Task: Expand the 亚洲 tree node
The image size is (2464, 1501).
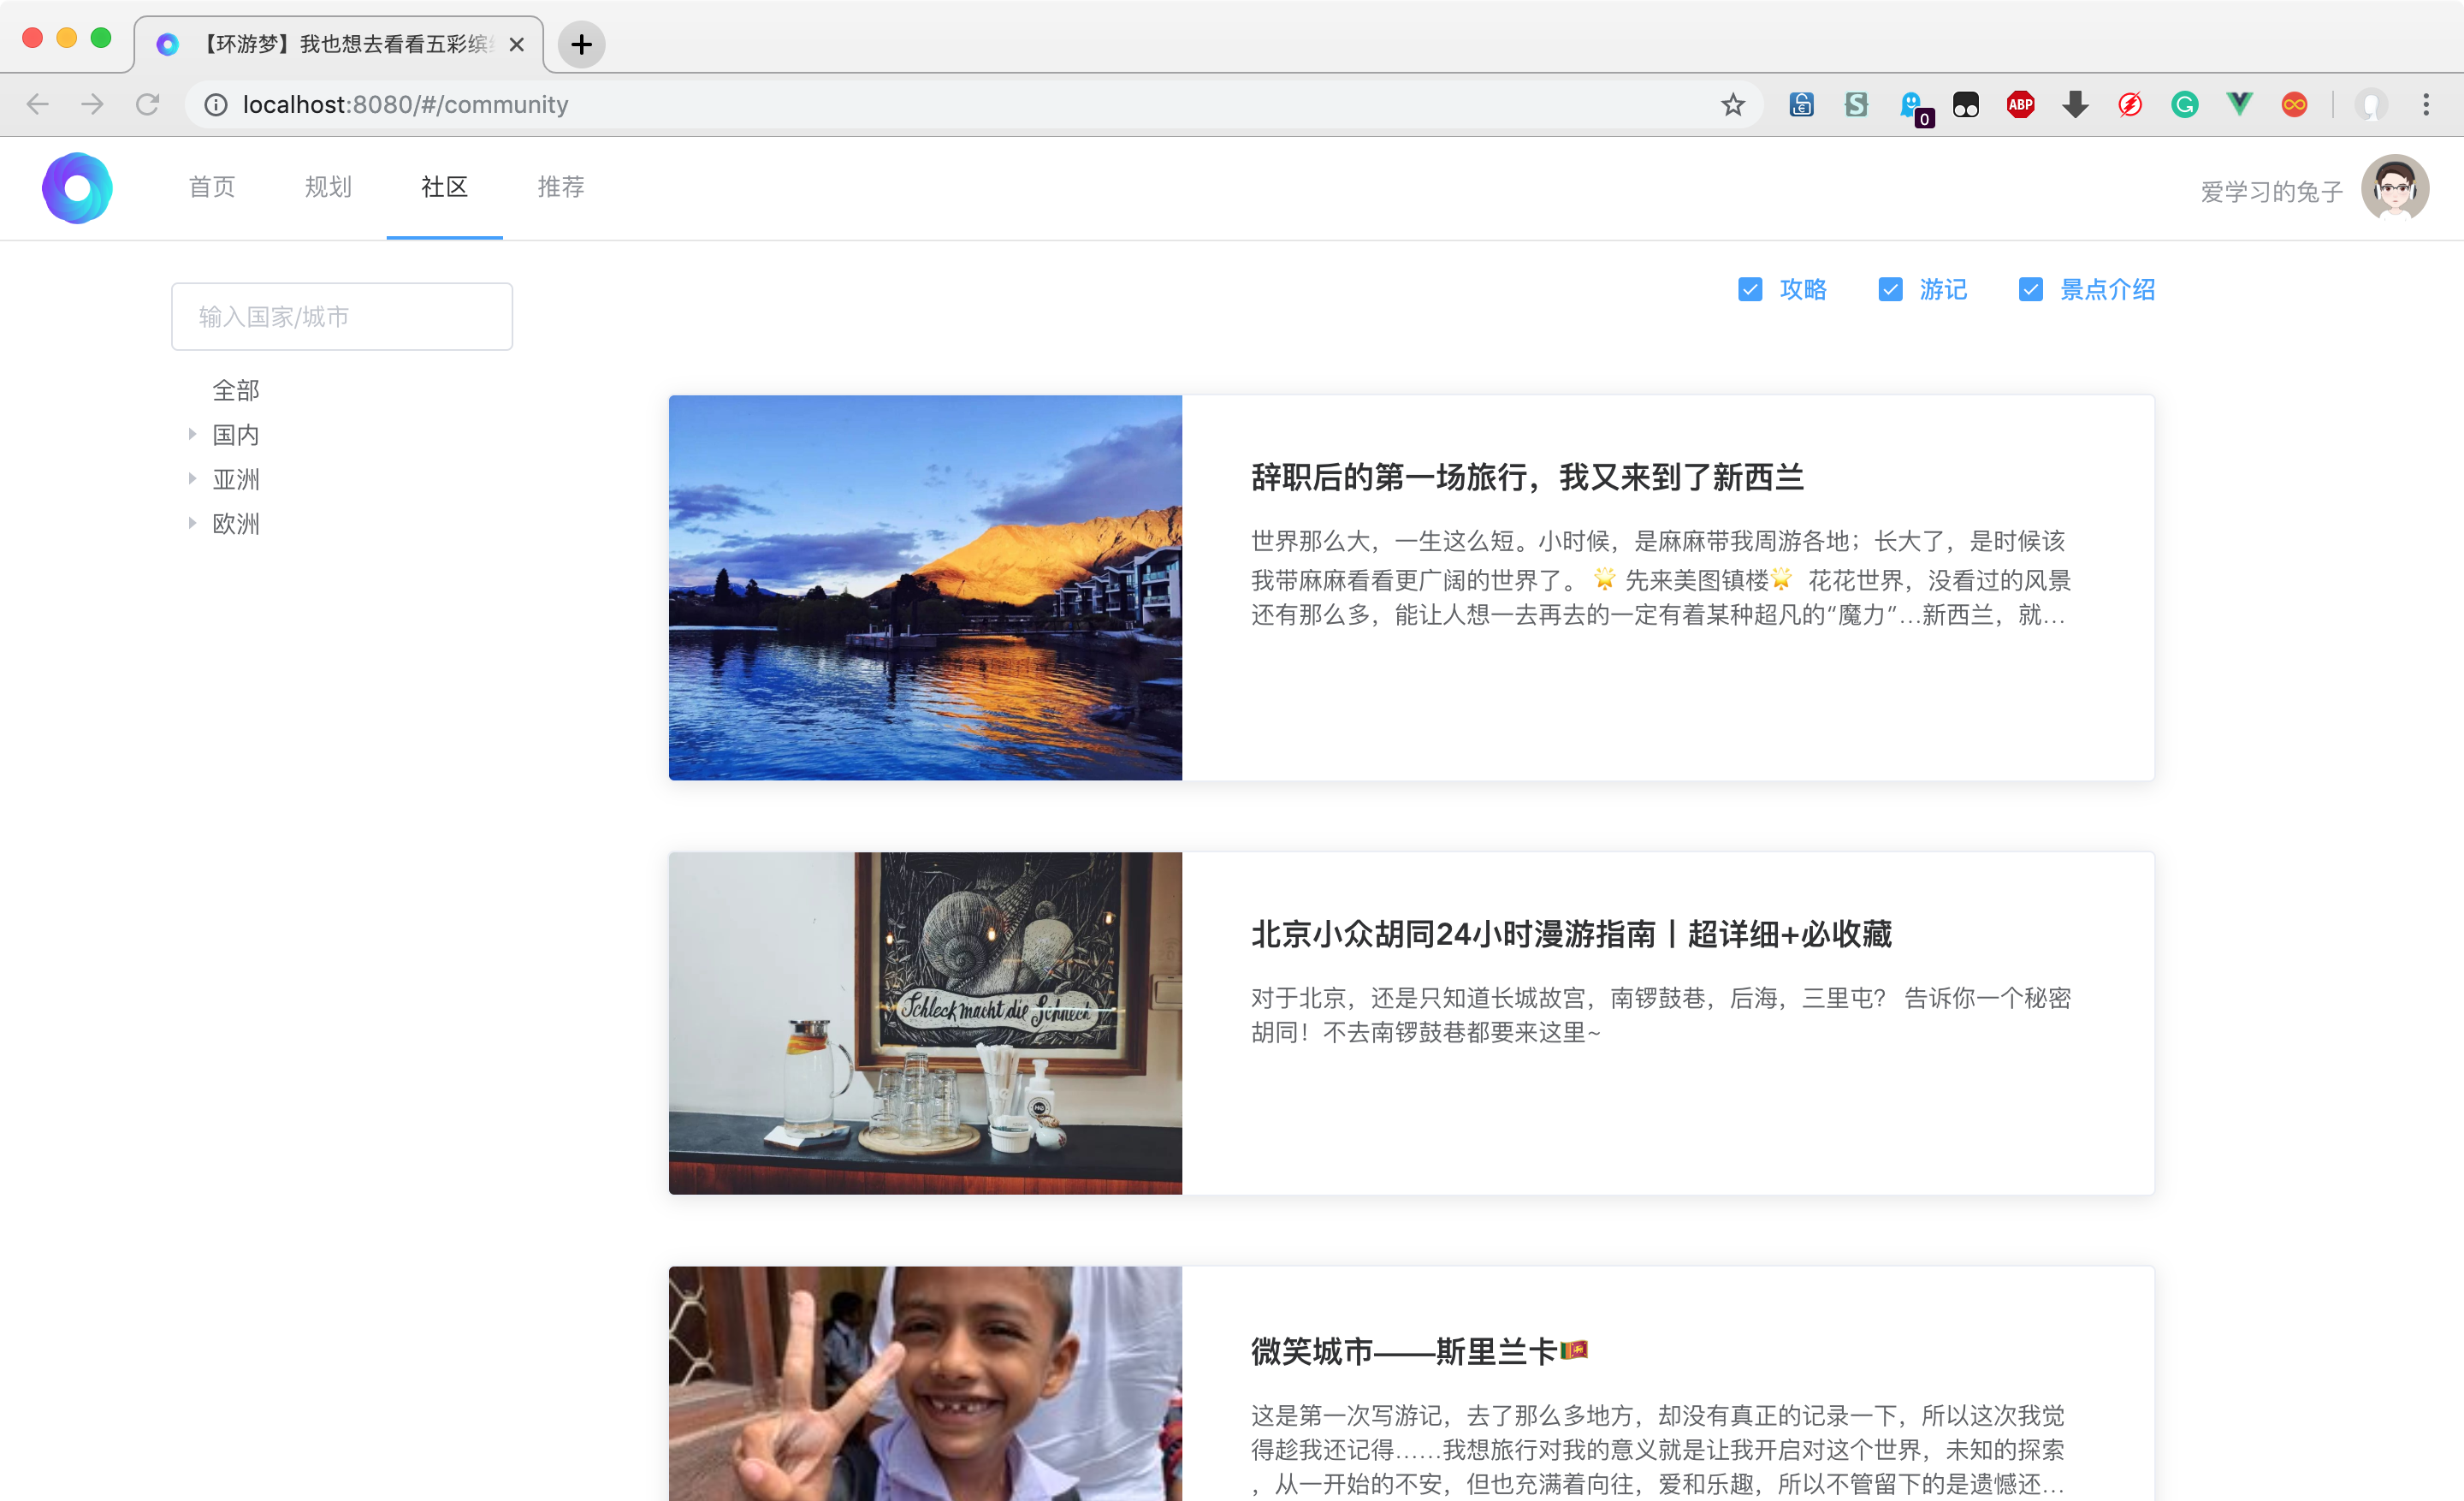Action: point(192,479)
